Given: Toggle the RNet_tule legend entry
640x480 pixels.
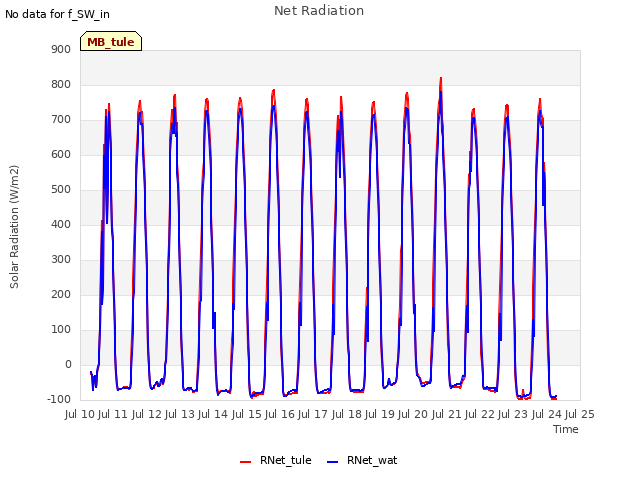Looking at the screenshot, I should [276, 460].
